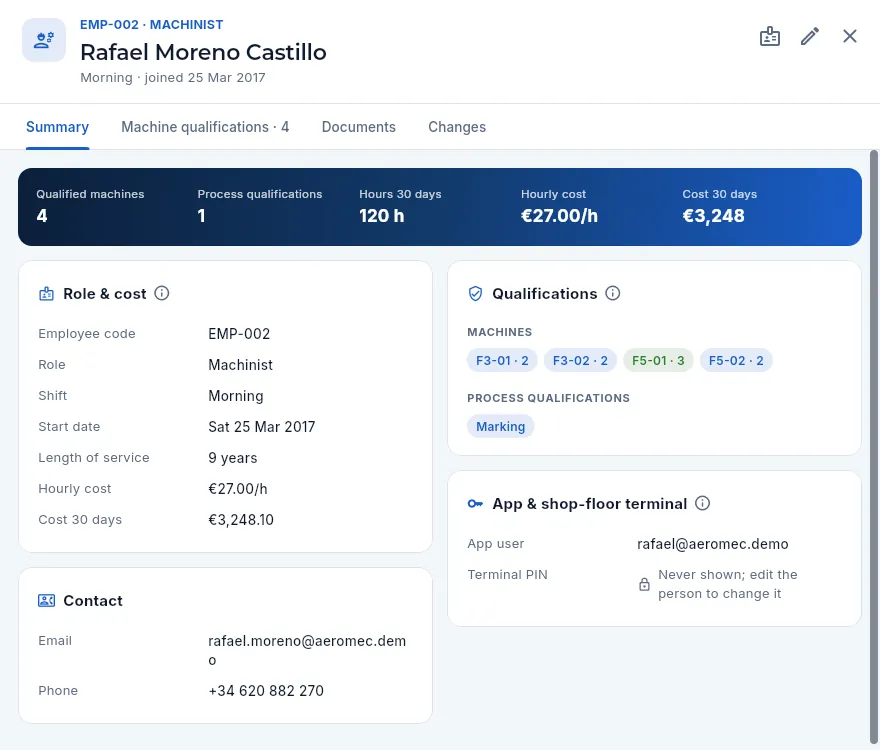This screenshot has height=750, width=880.
Task: Click the key icon beside App & shop-floor terminal
Action: click(x=475, y=504)
